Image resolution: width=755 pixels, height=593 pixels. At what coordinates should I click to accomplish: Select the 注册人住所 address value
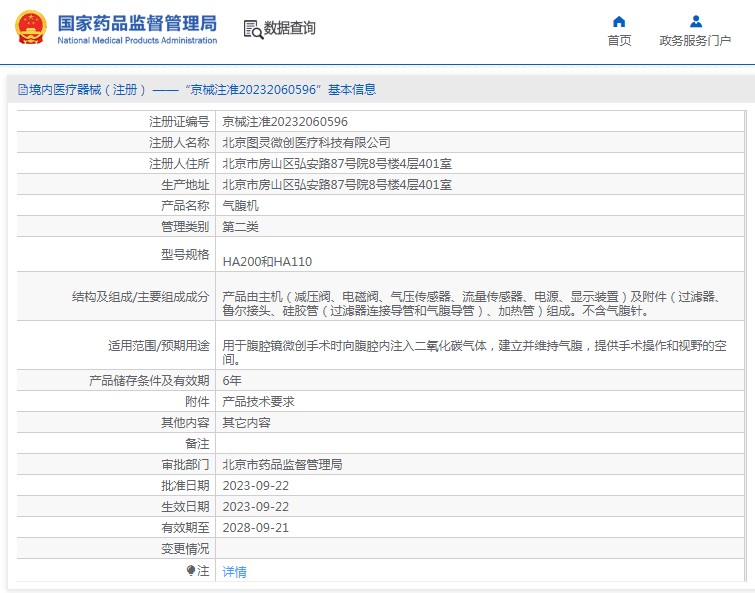coord(337,164)
